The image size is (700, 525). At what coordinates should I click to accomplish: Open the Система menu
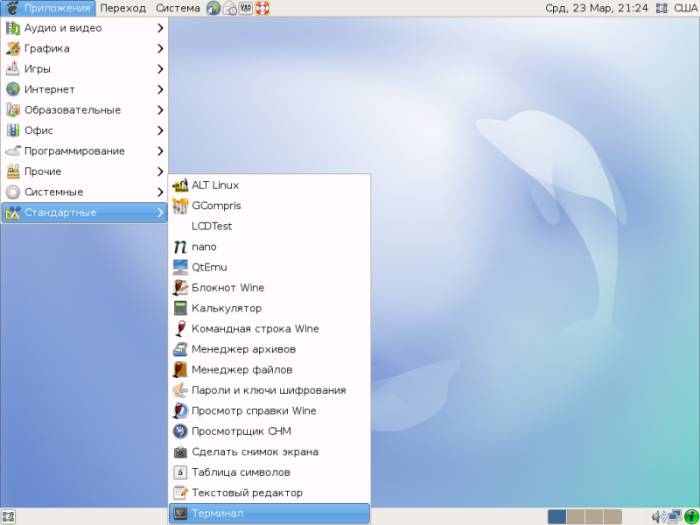178,8
